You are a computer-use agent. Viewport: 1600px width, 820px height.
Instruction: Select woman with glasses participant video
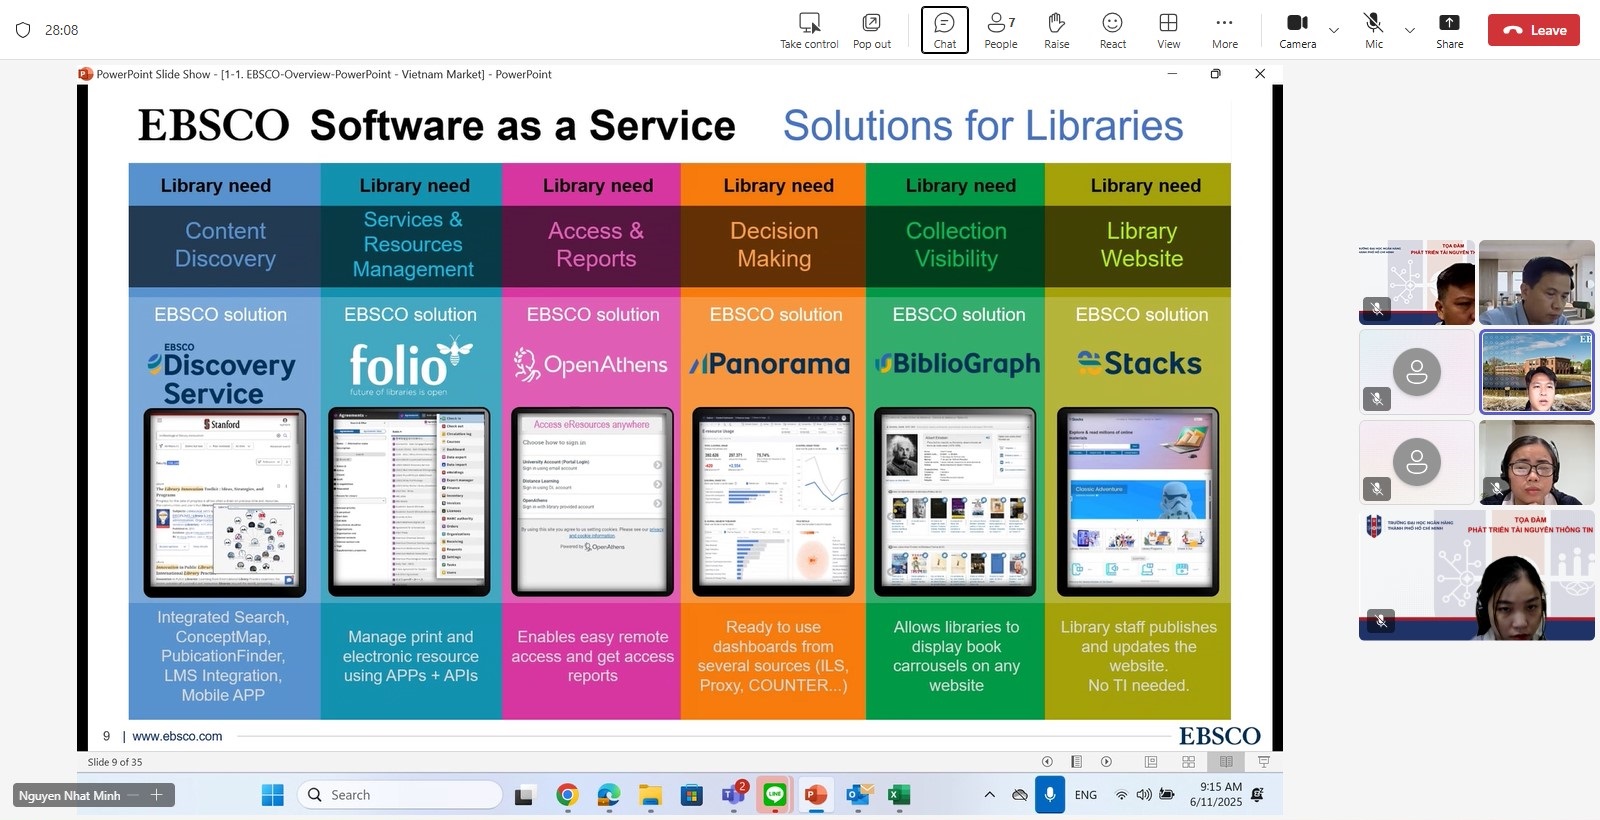click(1536, 461)
